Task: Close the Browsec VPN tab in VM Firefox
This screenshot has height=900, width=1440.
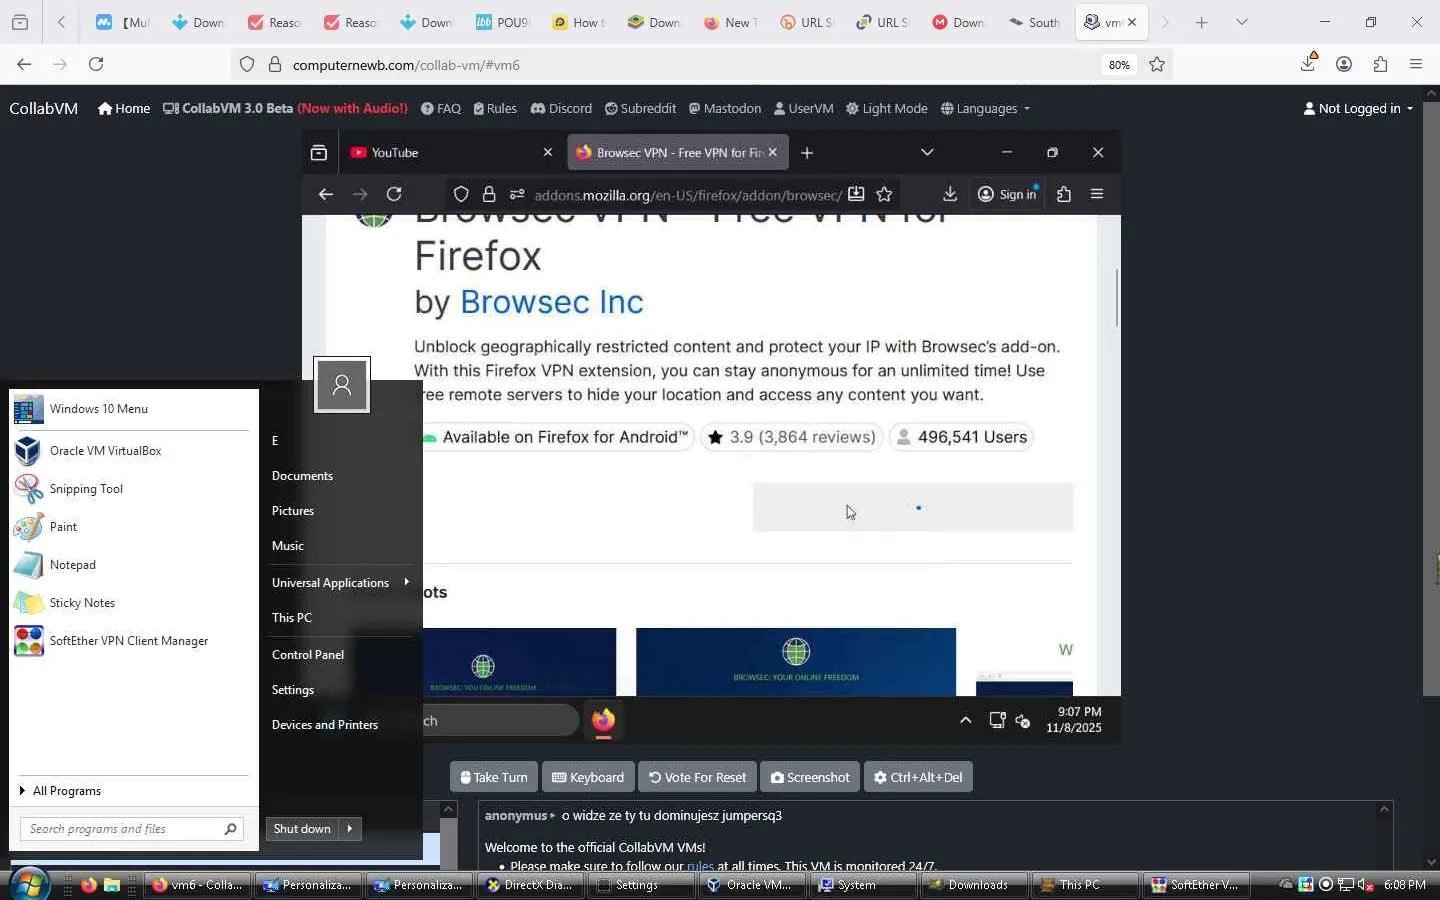Action: pyautogui.click(x=772, y=152)
